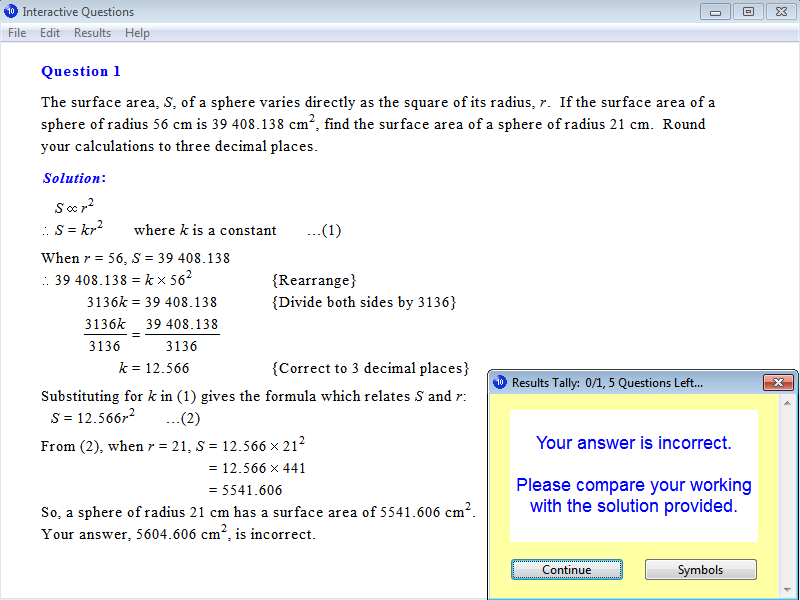Click the 'Solution:' heading
The height and width of the screenshot is (600, 800).
pos(74,178)
